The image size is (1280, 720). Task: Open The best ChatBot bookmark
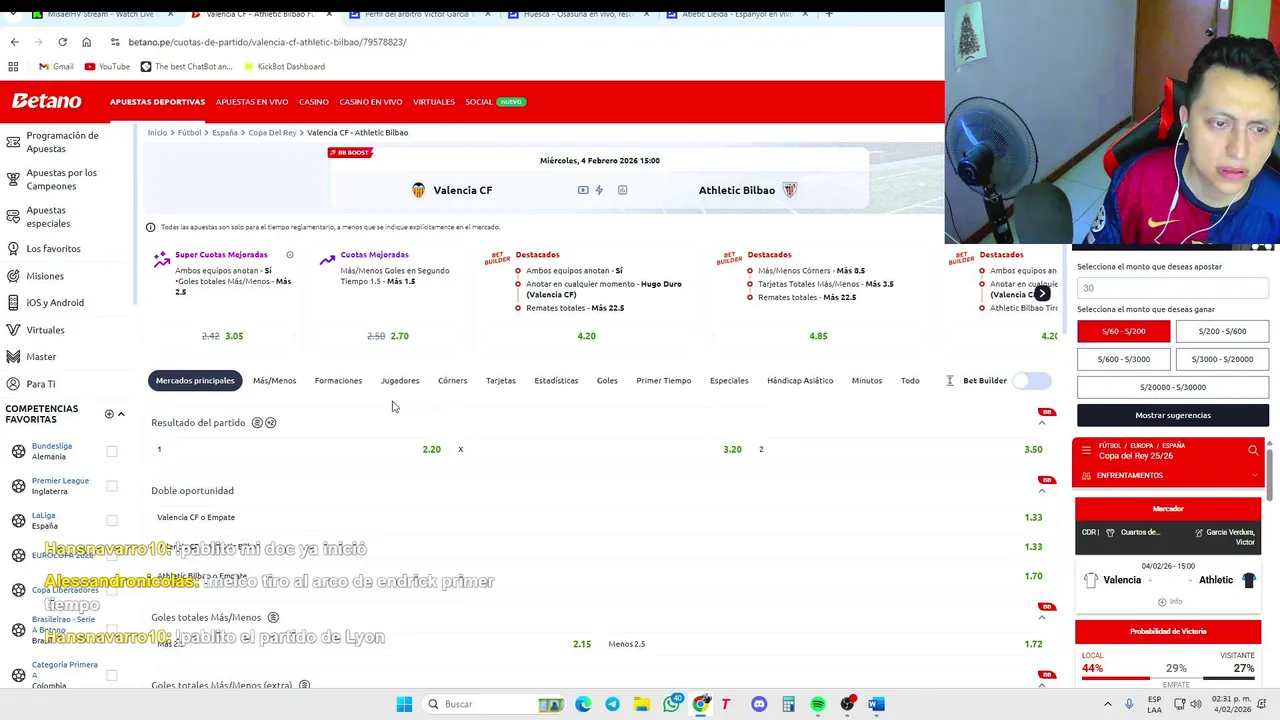coord(186,66)
